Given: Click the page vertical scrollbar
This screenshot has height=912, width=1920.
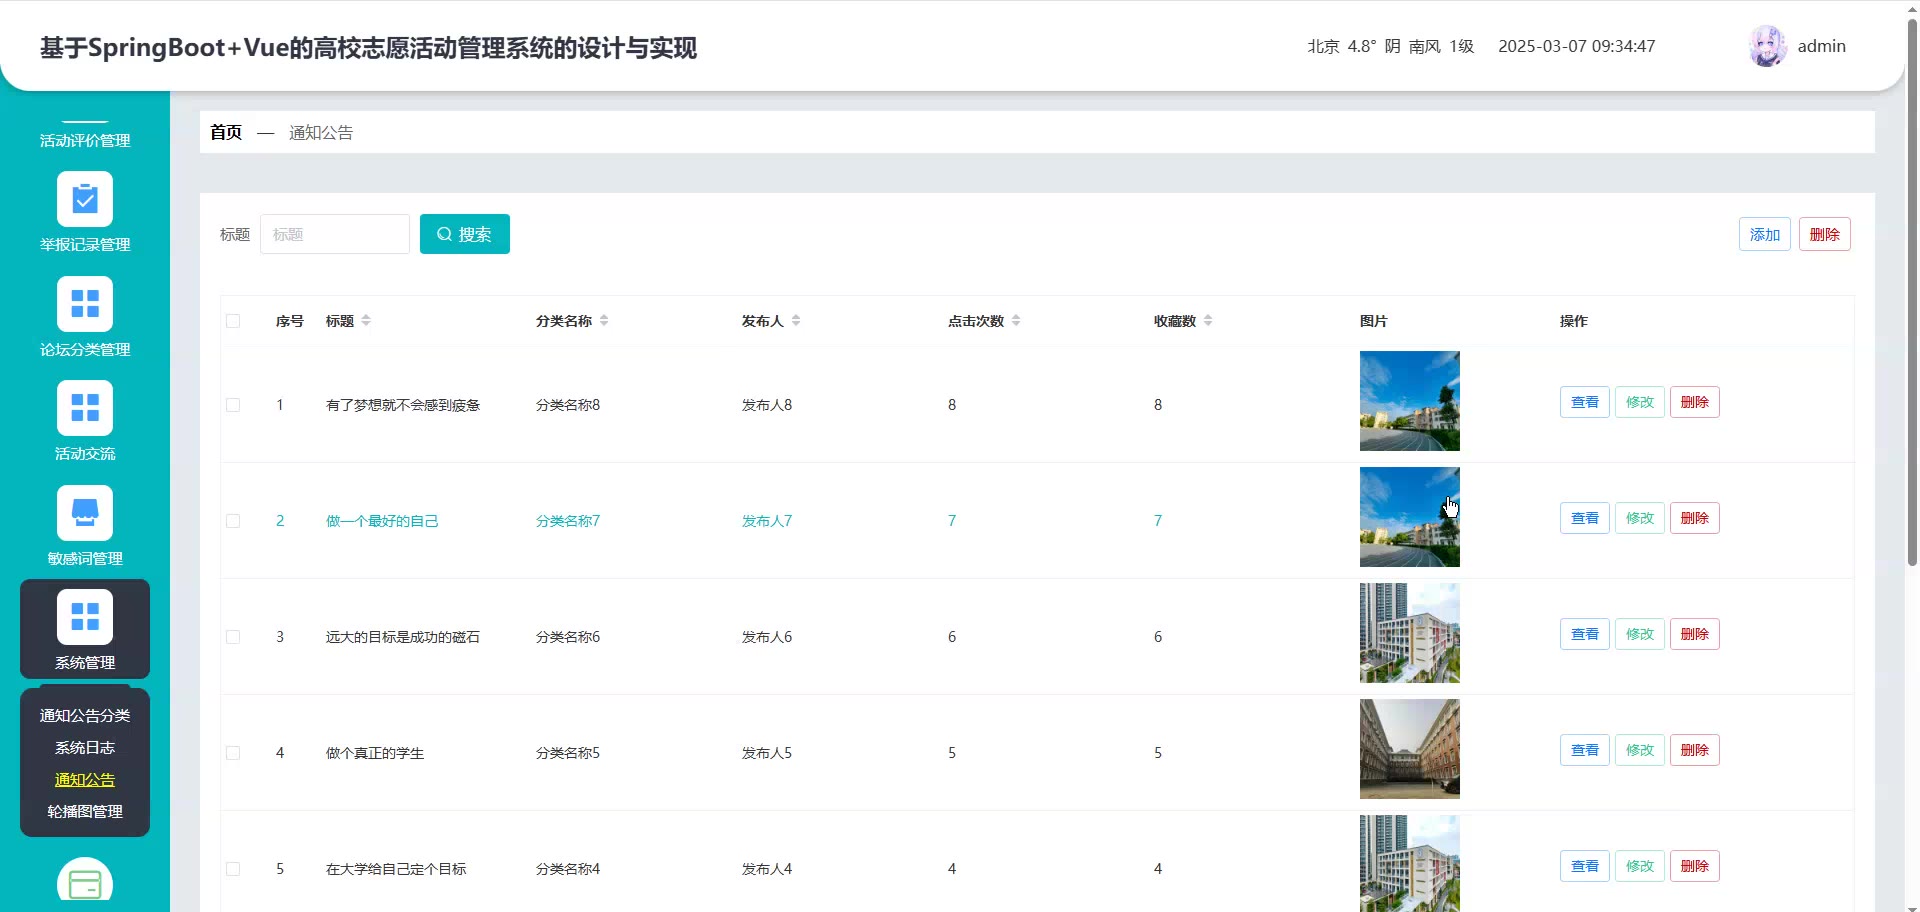Looking at the screenshot, I should pyautogui.click(x=1912, y=300).
